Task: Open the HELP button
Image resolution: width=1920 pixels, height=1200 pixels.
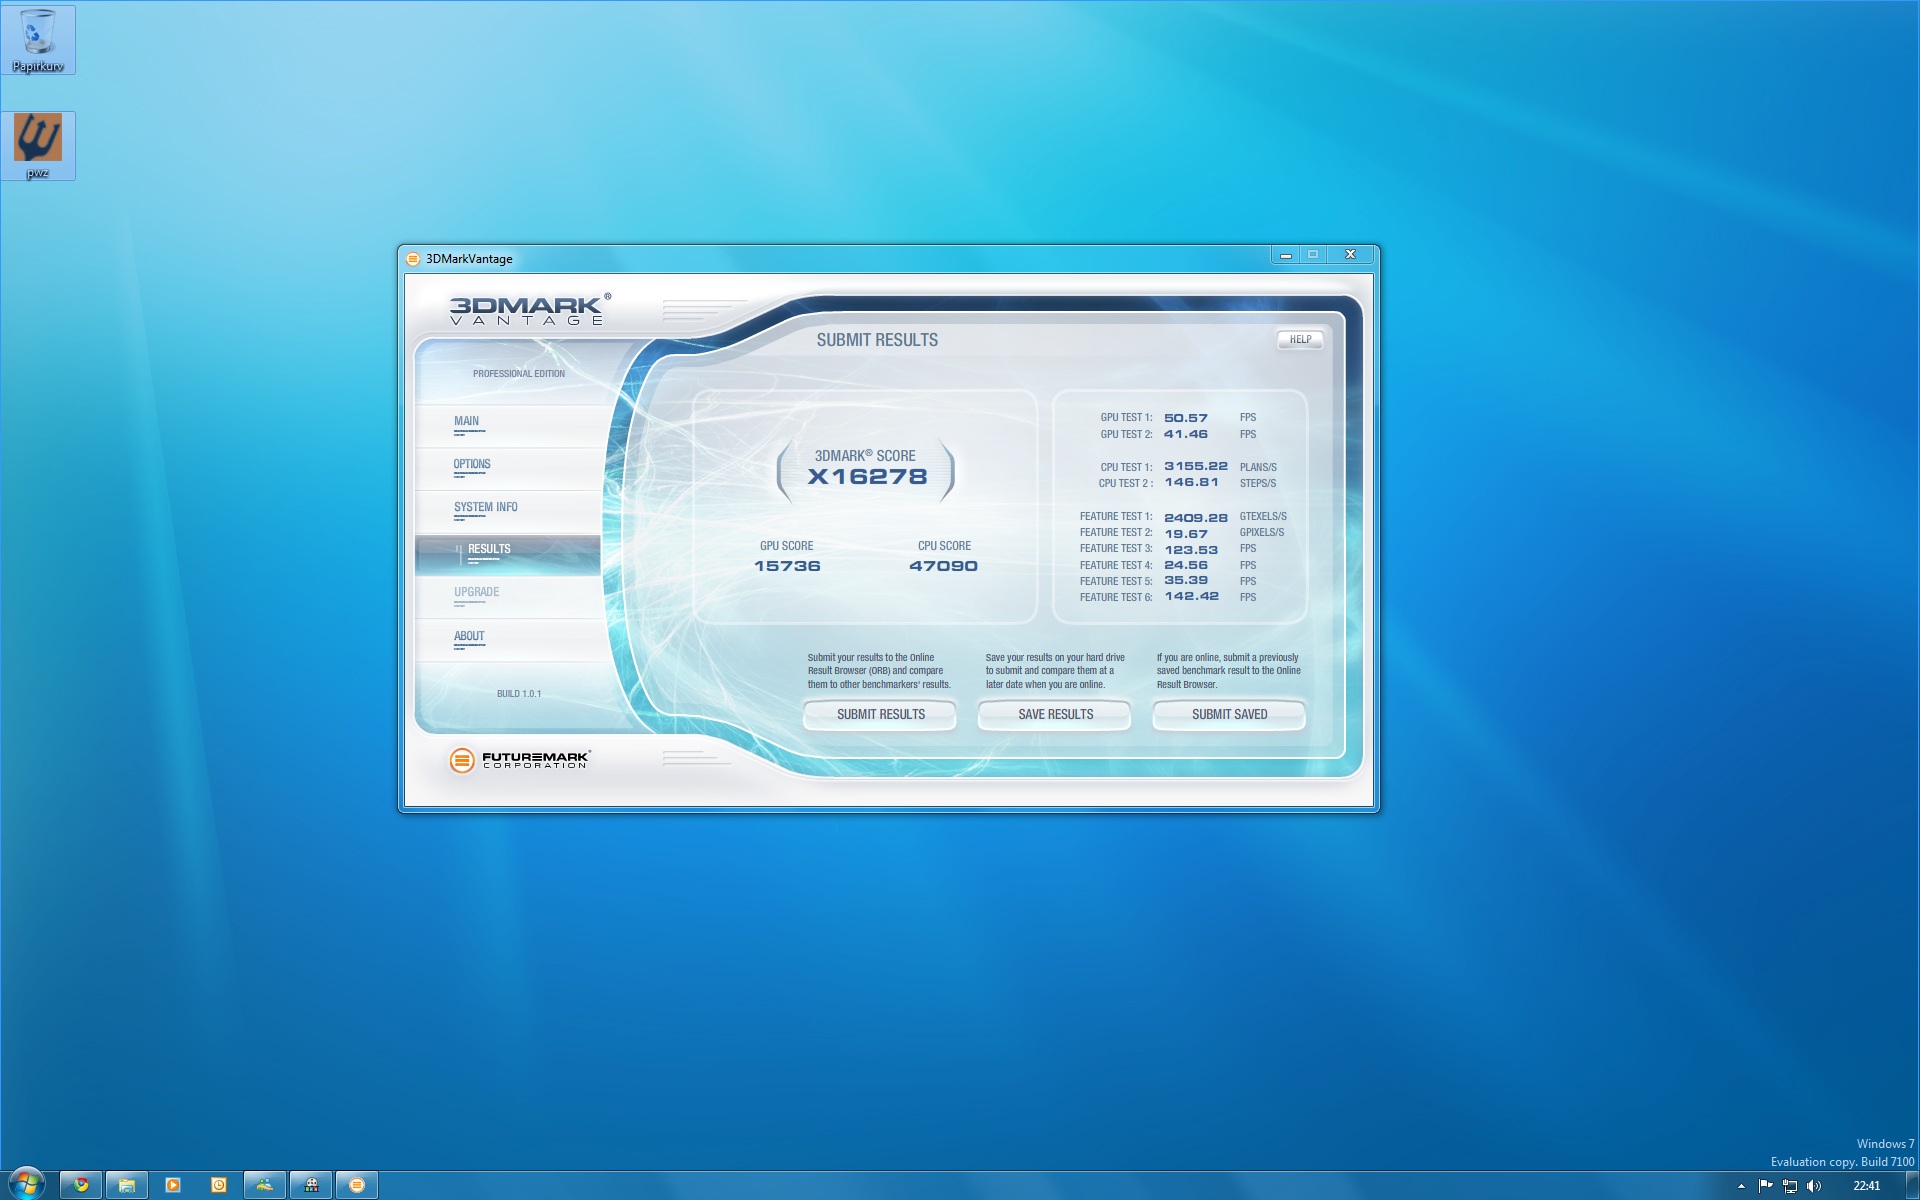Action: point(1300,340)
